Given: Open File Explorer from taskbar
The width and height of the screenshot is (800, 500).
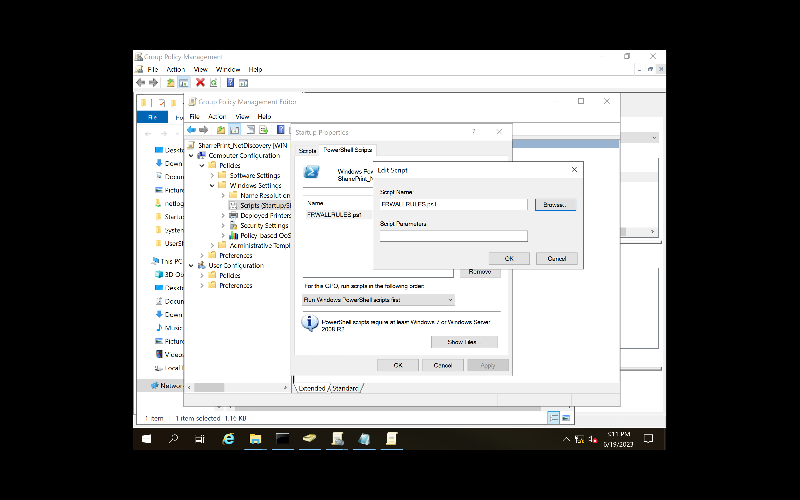Looking at the screenshot, I should (255, 439).
